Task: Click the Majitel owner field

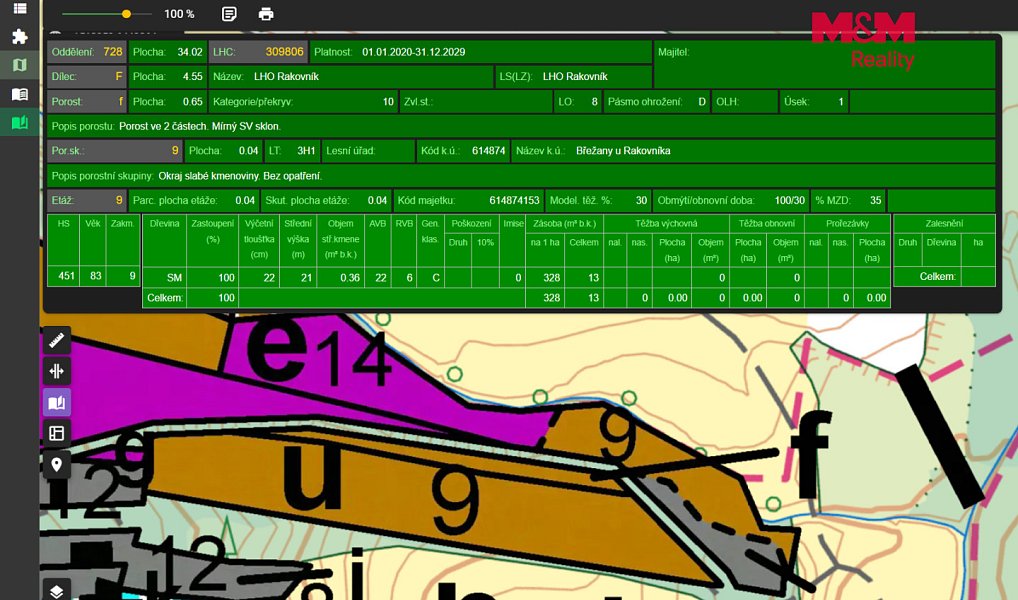Action: 825,64
